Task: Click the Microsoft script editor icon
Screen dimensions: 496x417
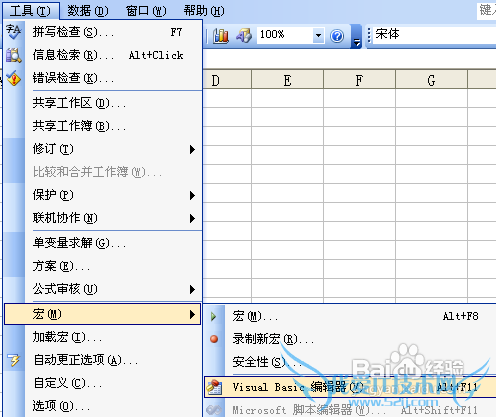Action: coord(214,410)
